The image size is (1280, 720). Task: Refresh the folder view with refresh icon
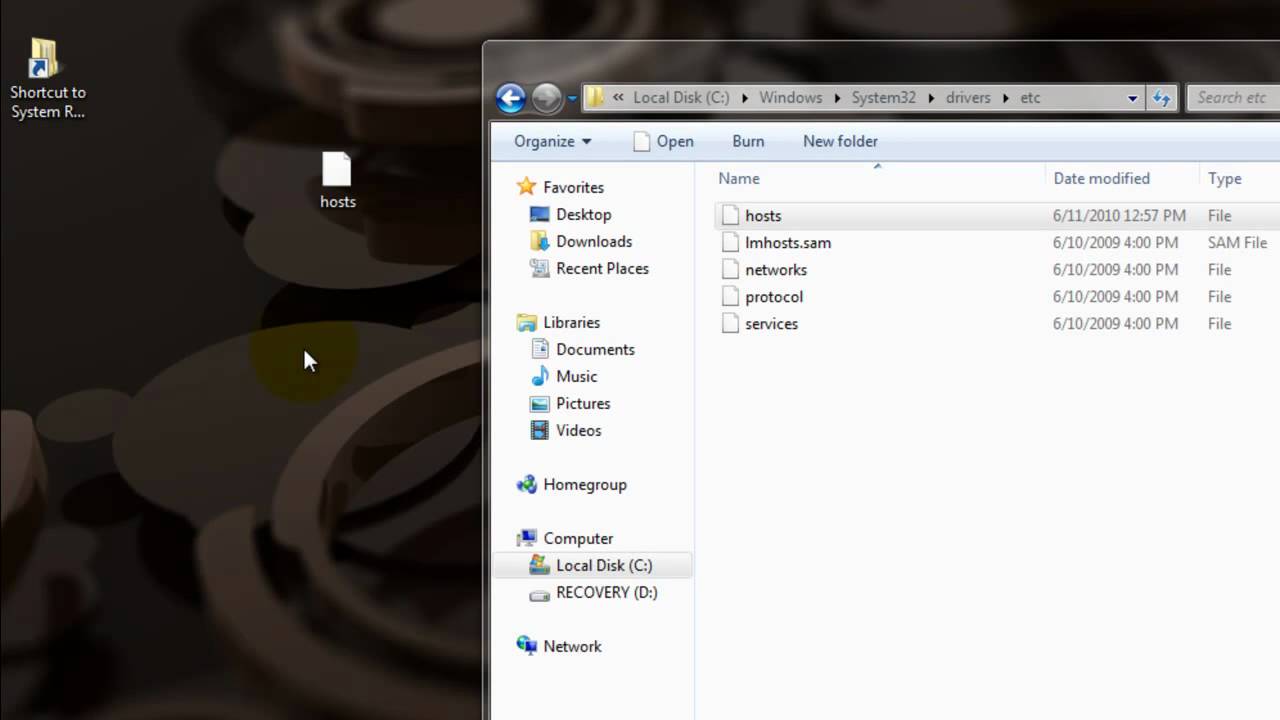point(1162,98)
